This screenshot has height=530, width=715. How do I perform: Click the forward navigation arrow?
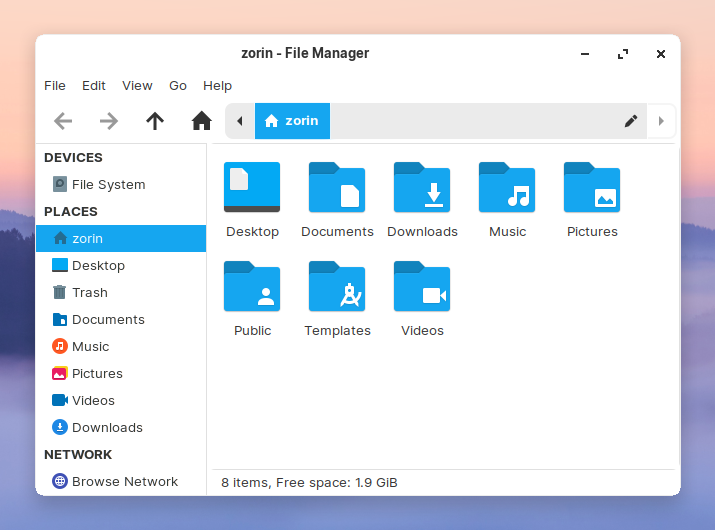click(109, 121)
